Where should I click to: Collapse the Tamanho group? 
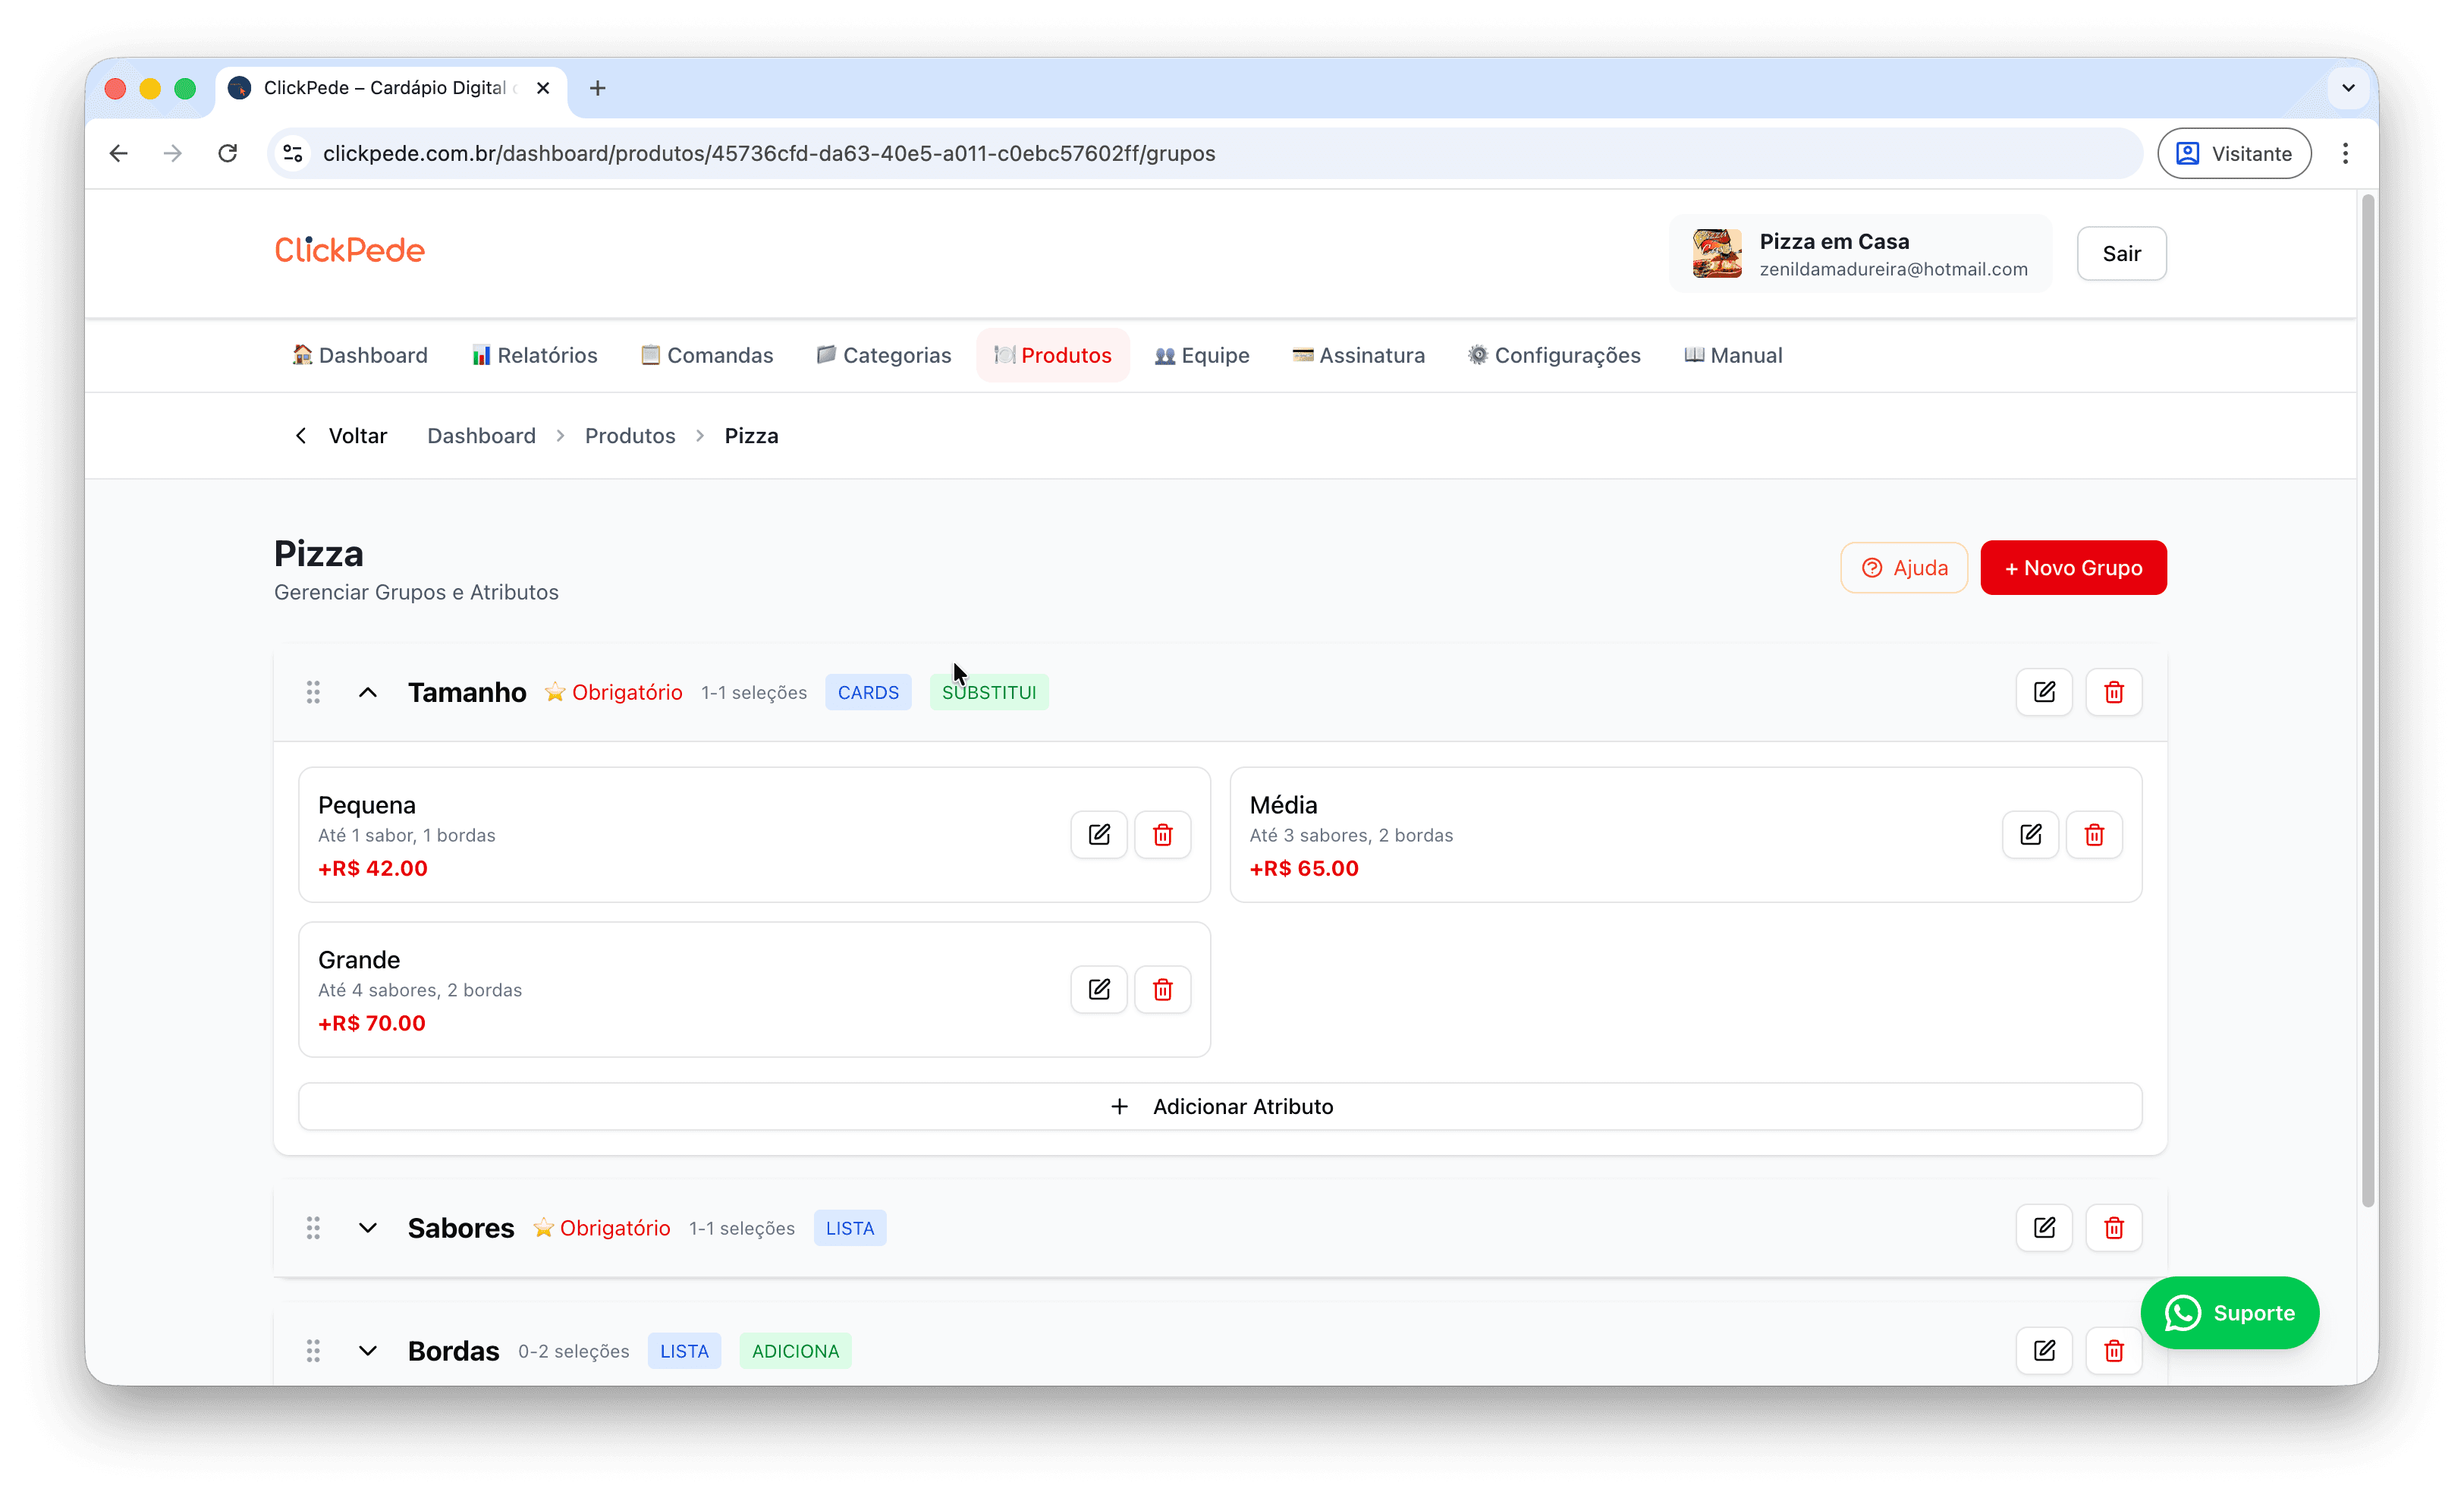point(368,692)
